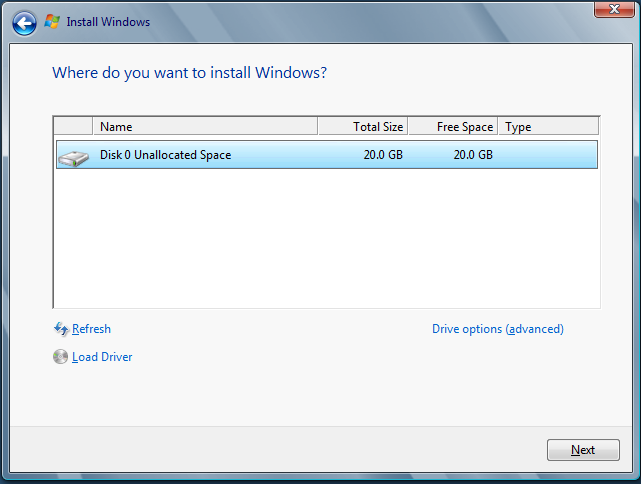Image resolution: width=641 pixels, height=484 pixels.
Task: Open the Load Driver link
Action: tap(102, 357)
